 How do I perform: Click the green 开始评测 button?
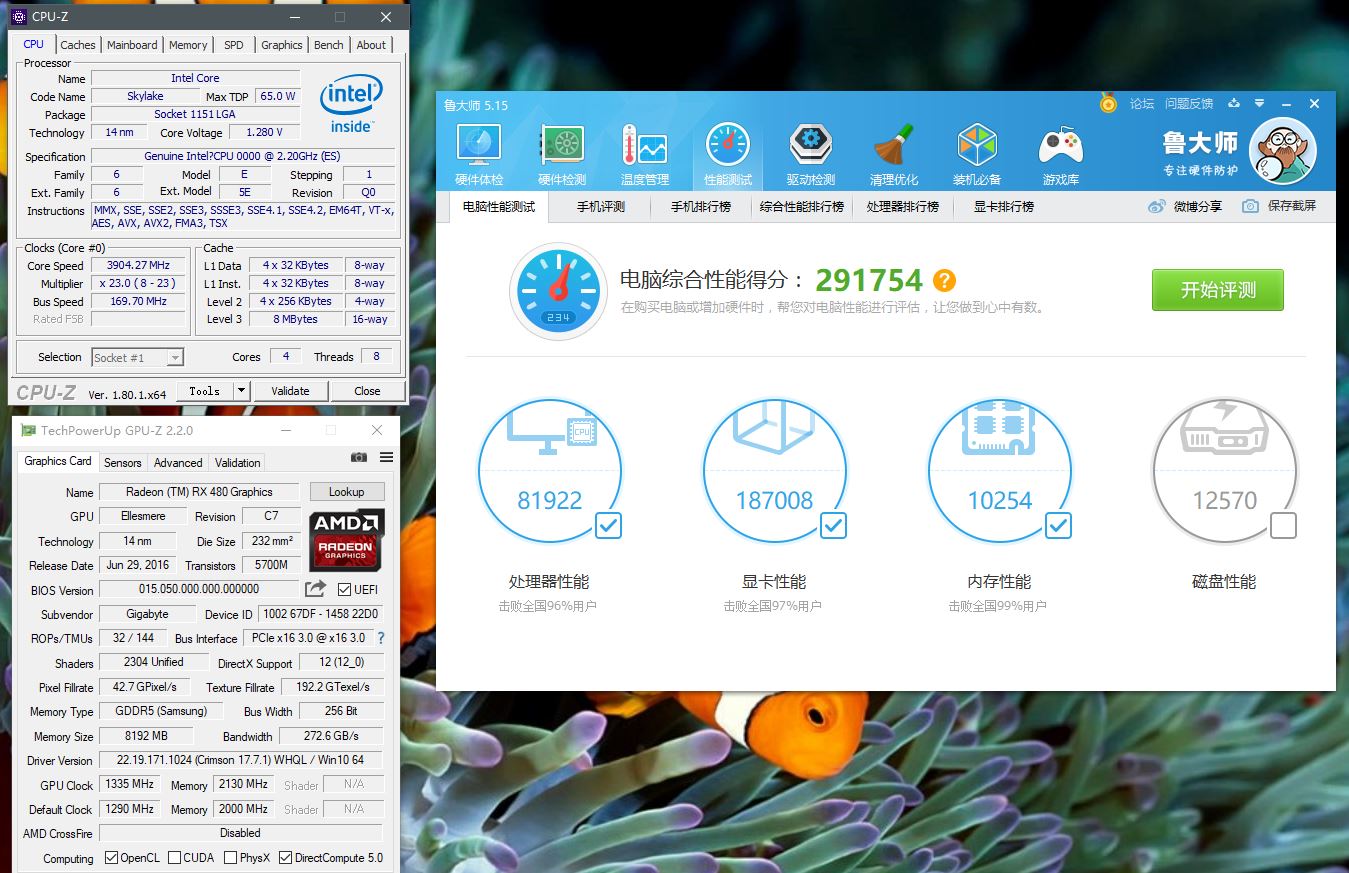pos(1218,290)
